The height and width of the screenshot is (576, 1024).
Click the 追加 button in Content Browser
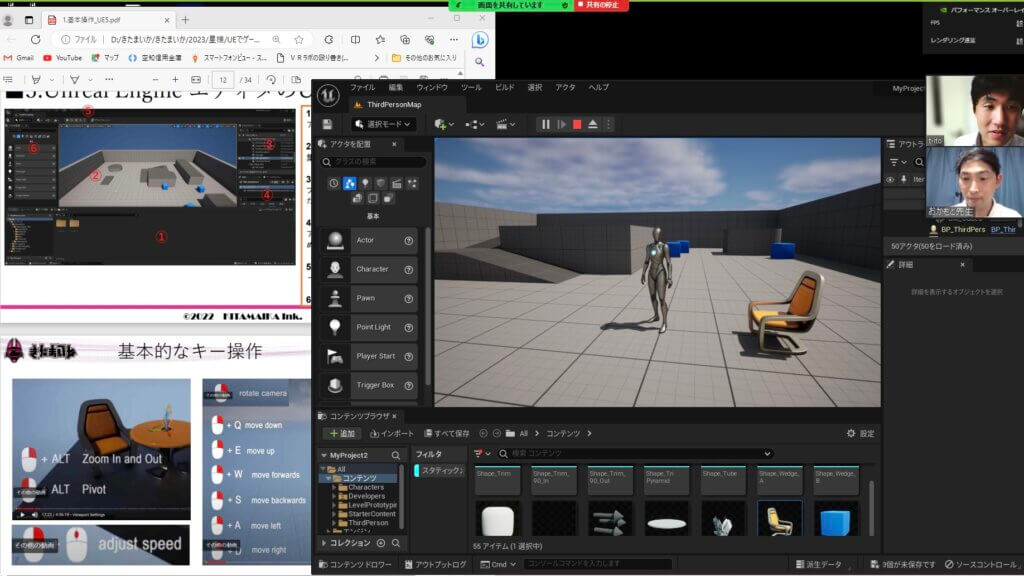click(342, 434)
